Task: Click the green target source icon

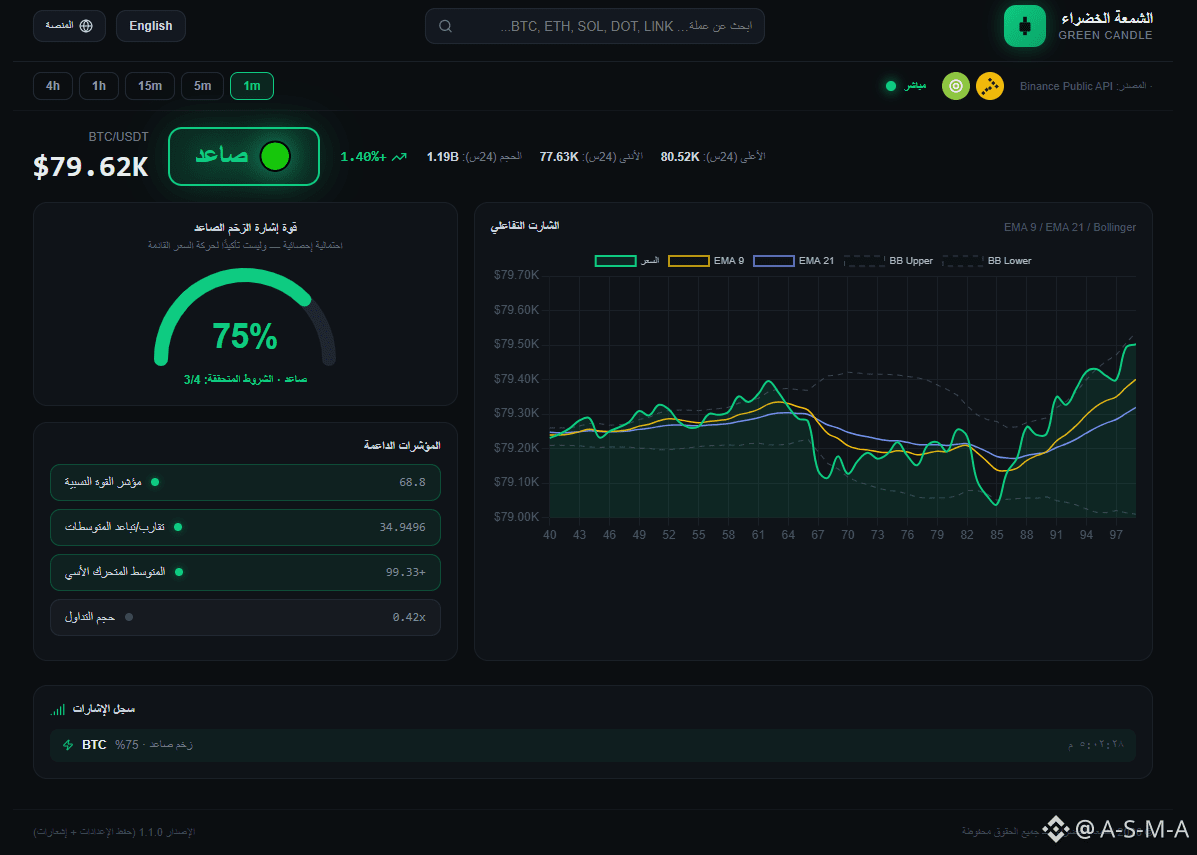Action: (x=956, y=86)
